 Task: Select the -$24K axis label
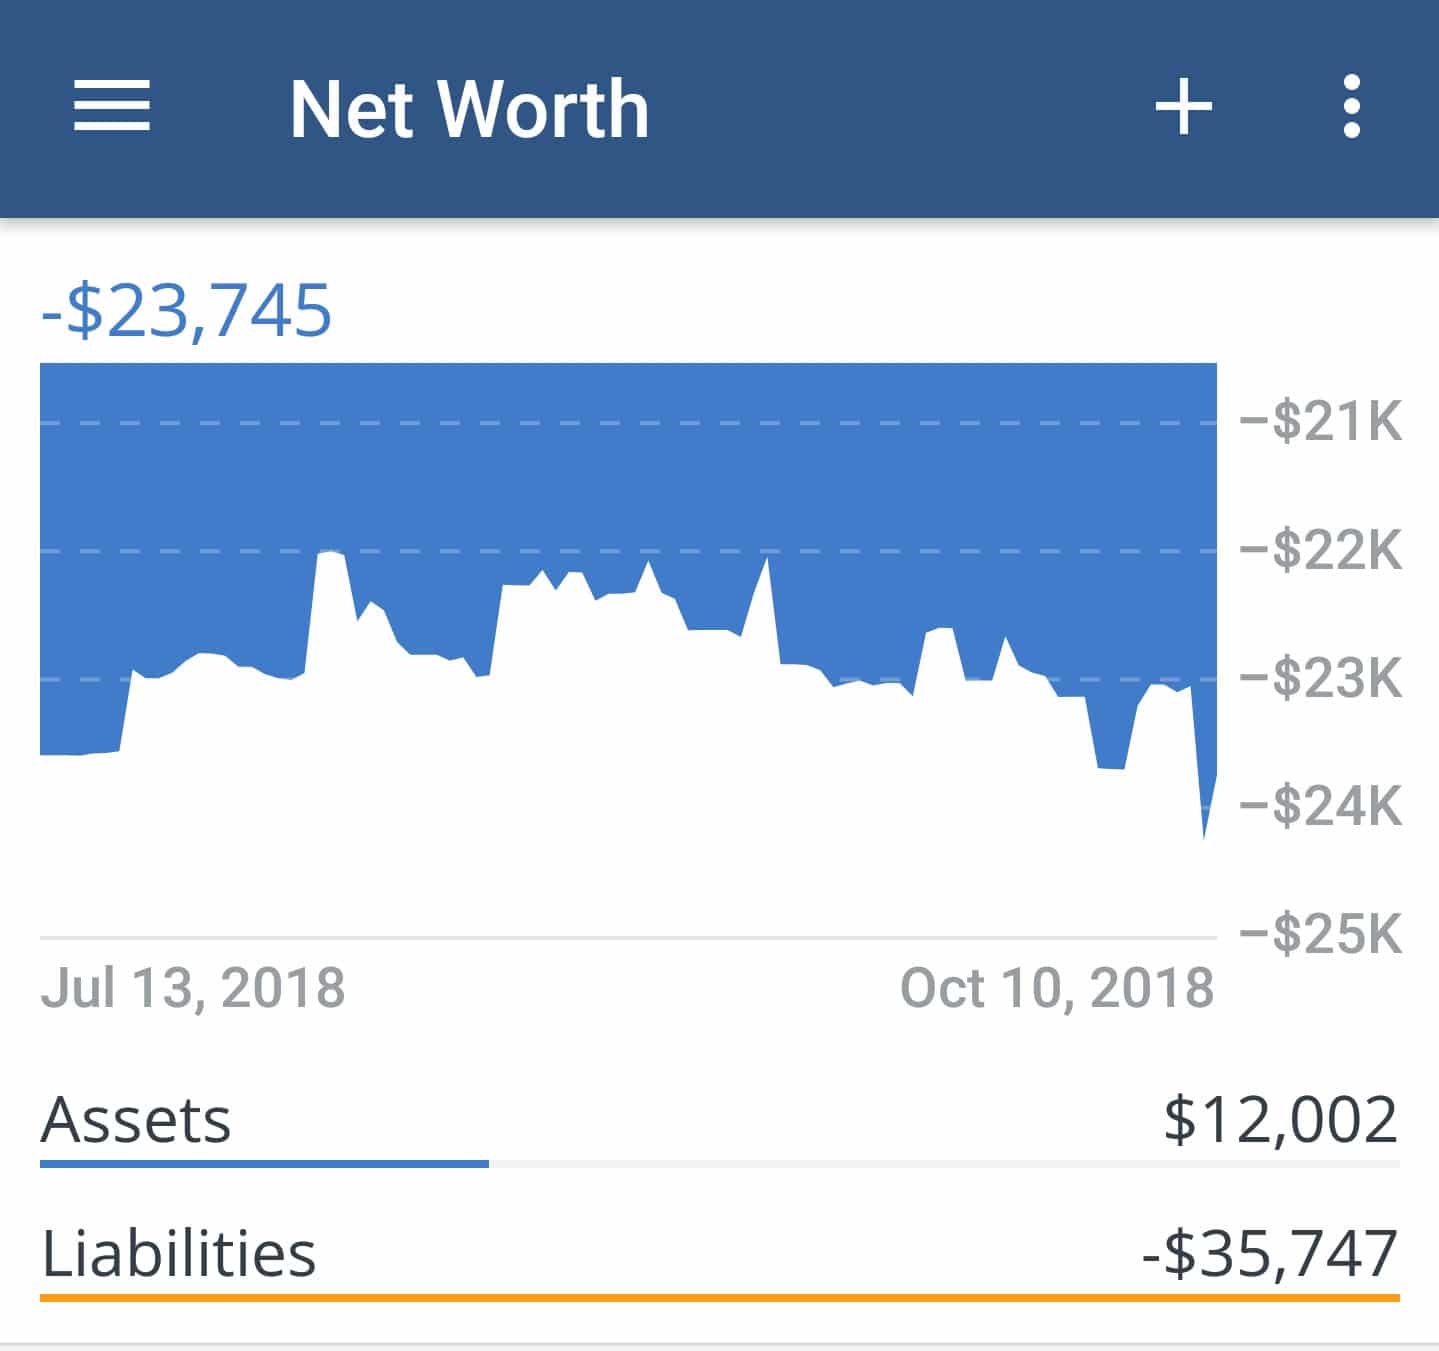tap(1321, 806)
